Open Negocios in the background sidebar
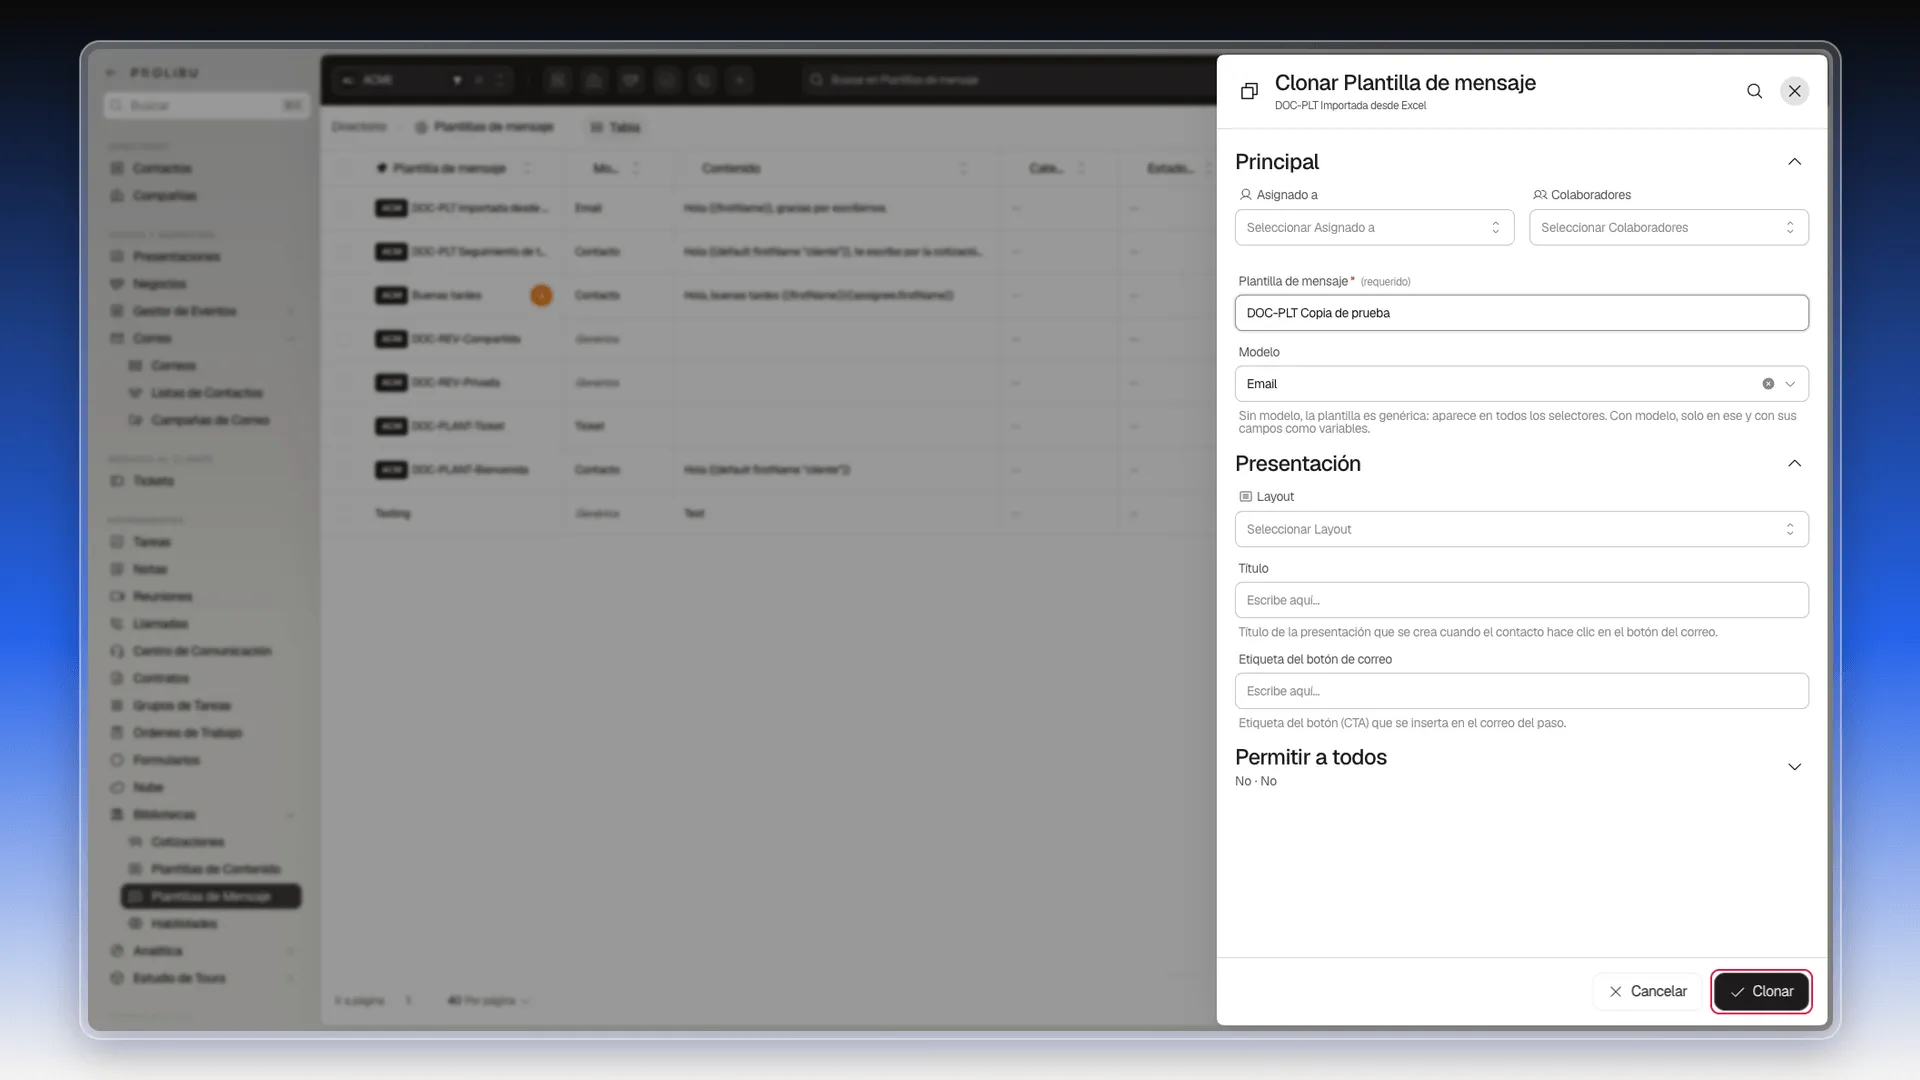This screenshot has width=1920, height=1080. 160,284
